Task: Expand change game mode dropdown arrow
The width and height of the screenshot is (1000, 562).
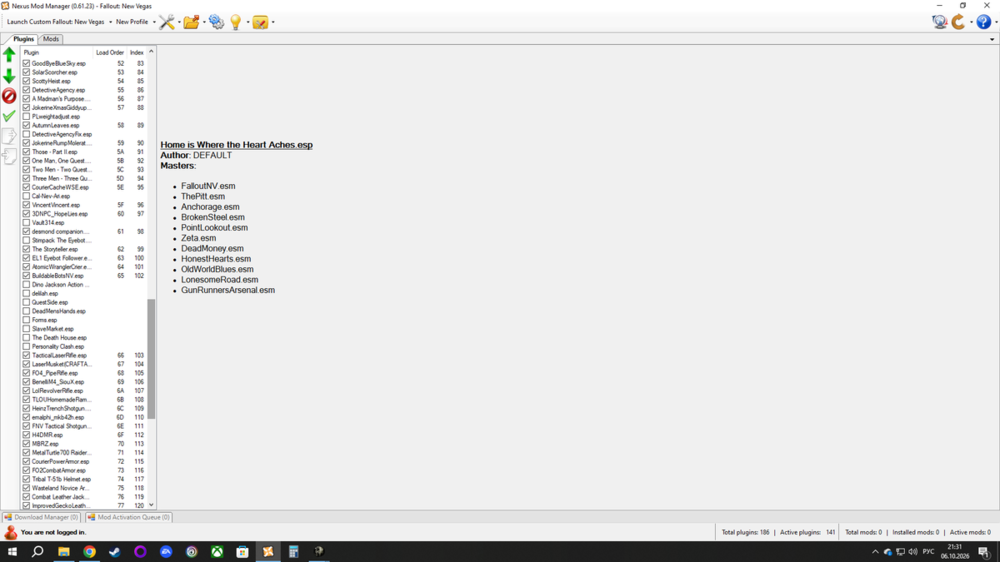Action: click(x=971, y=22)
